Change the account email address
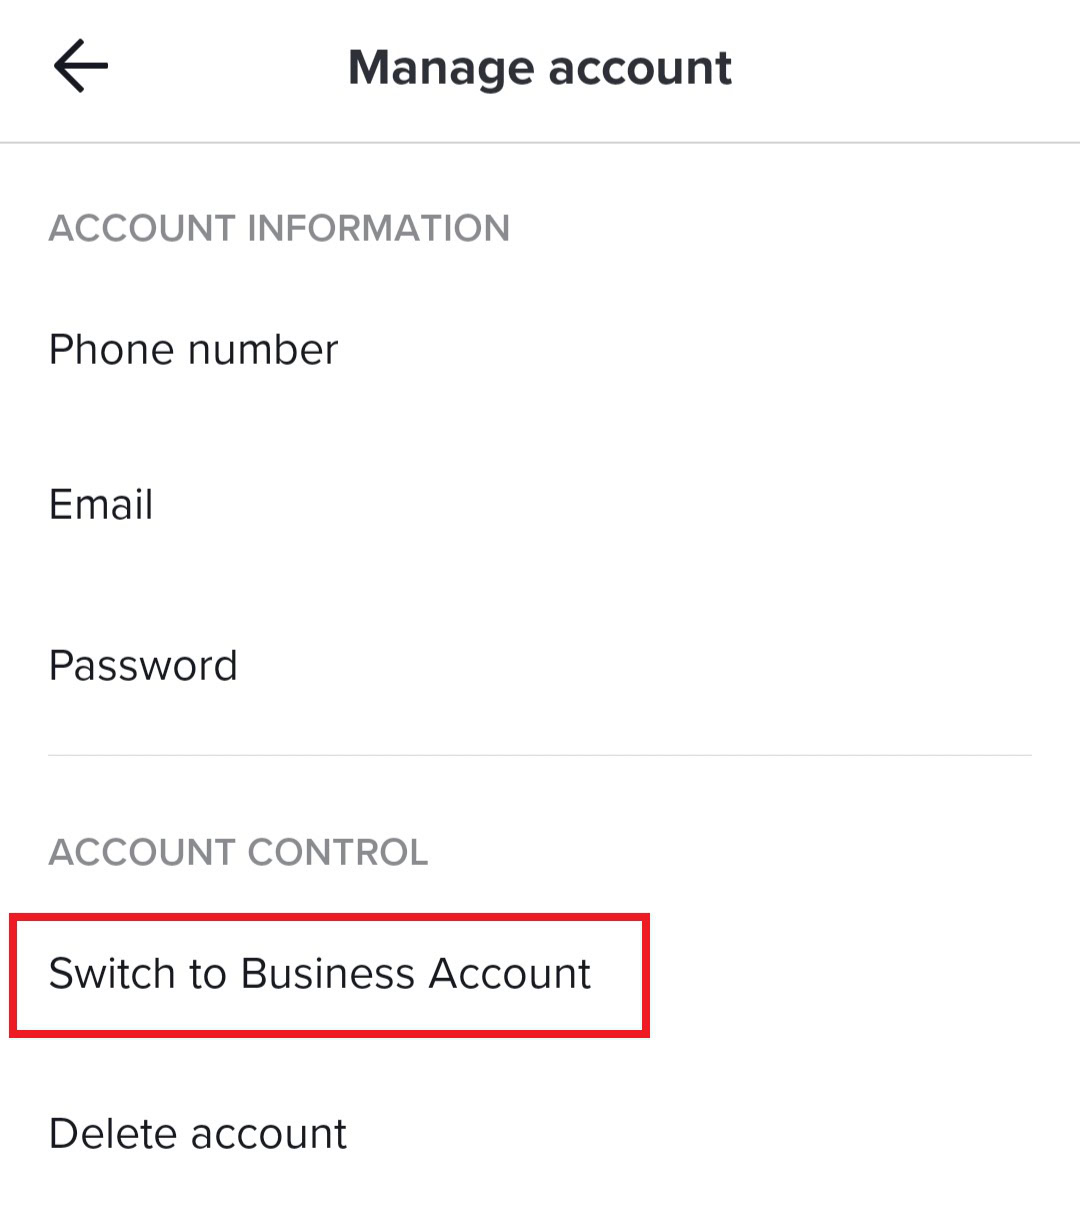 point(101,505)
